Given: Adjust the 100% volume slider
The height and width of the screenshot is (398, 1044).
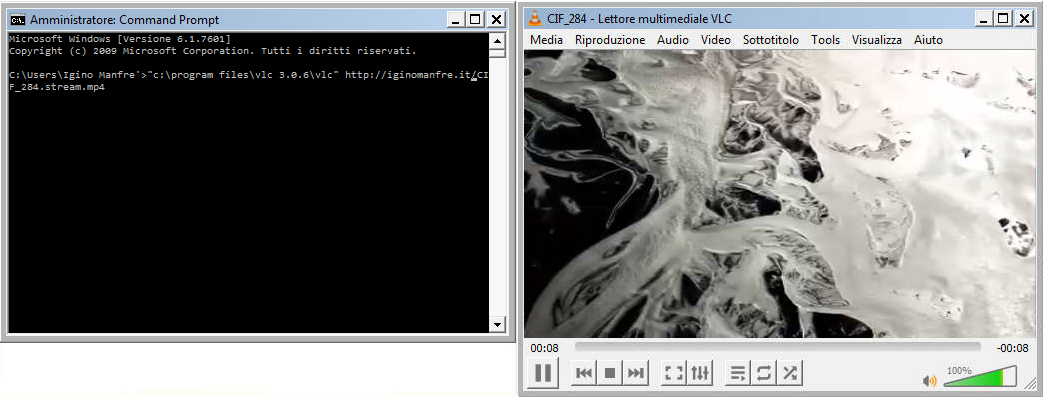Looking at the screenshot, I should (x=980, y=376).
